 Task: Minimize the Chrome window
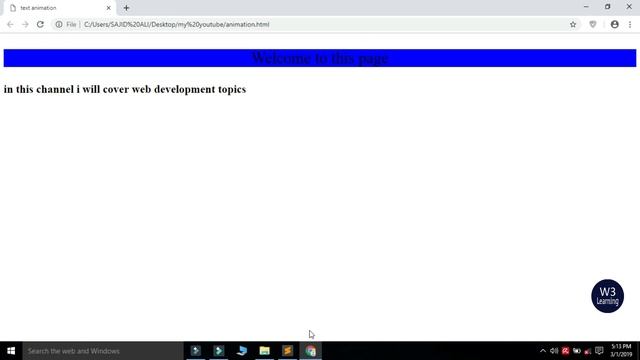click(586, 7)
